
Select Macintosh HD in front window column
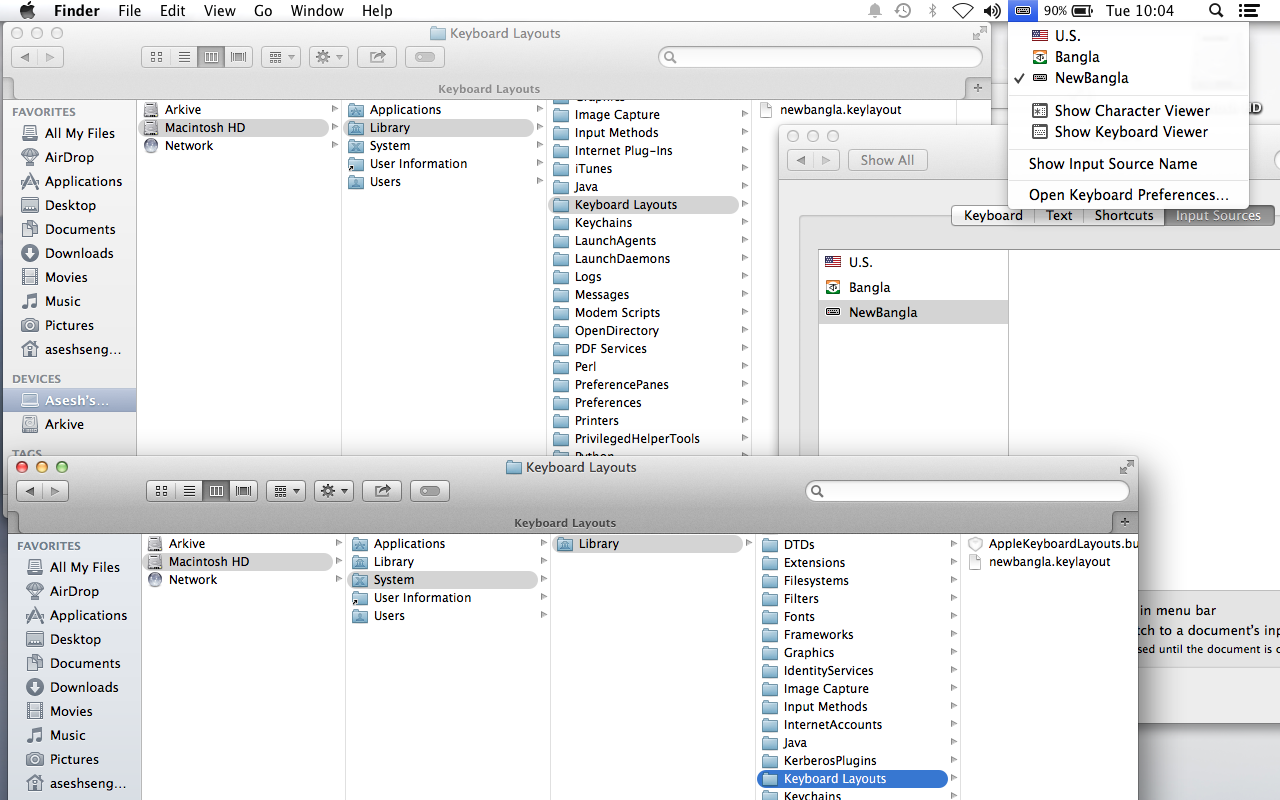click(237, 562)
